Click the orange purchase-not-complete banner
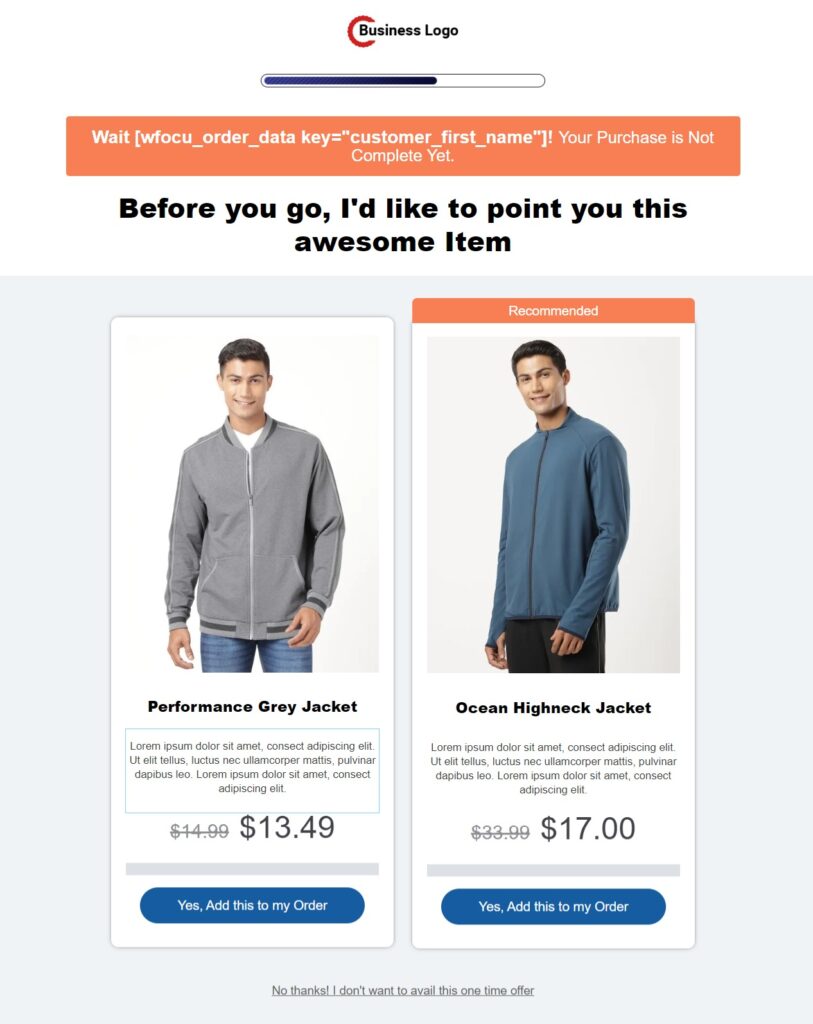 (403, 146)
